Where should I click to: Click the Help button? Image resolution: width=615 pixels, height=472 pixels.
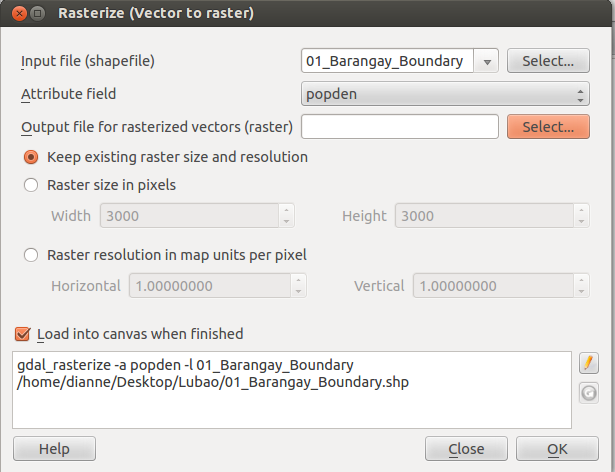(x=54, y=449)
